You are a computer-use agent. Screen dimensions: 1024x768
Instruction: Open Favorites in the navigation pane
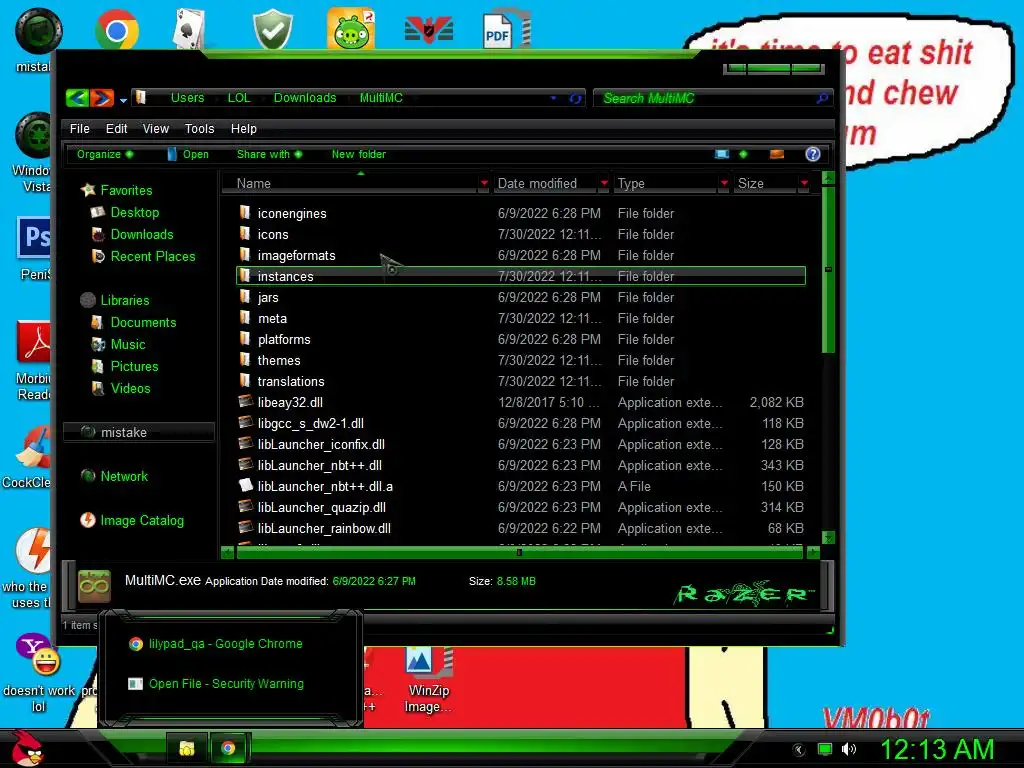coord(126,191)
